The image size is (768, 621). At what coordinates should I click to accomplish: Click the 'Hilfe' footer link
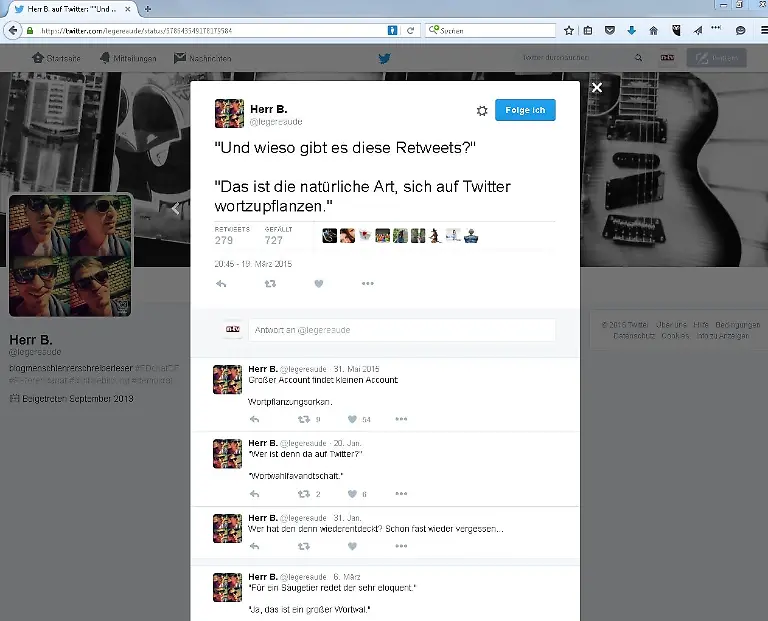(701, 325)
